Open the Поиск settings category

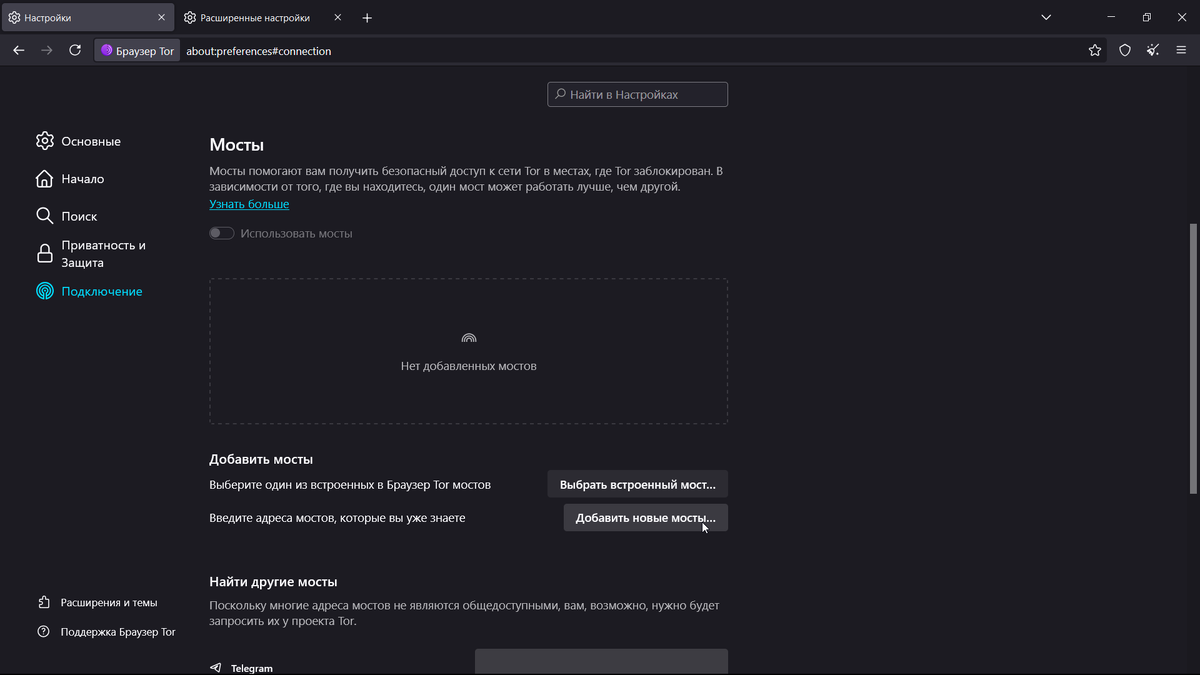66,216
